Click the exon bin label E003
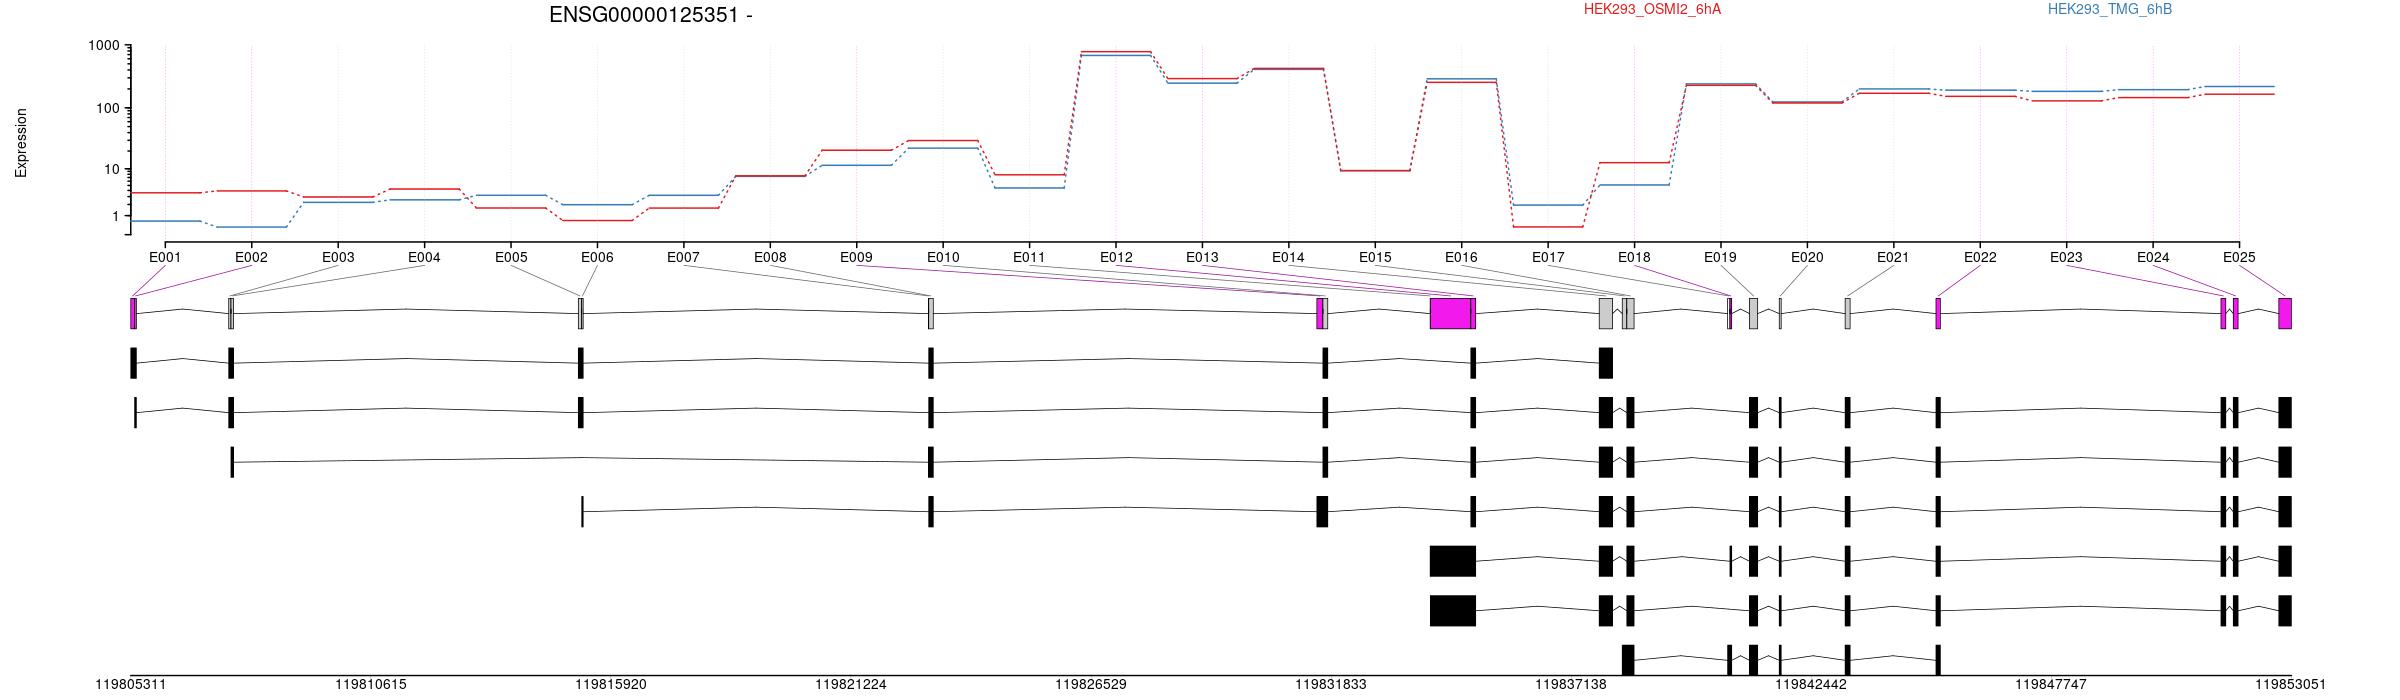 point(338,257)
